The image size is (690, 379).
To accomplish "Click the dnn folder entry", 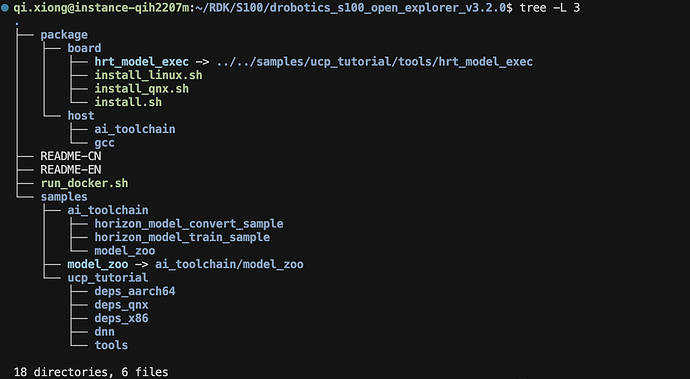I will 104,332.
